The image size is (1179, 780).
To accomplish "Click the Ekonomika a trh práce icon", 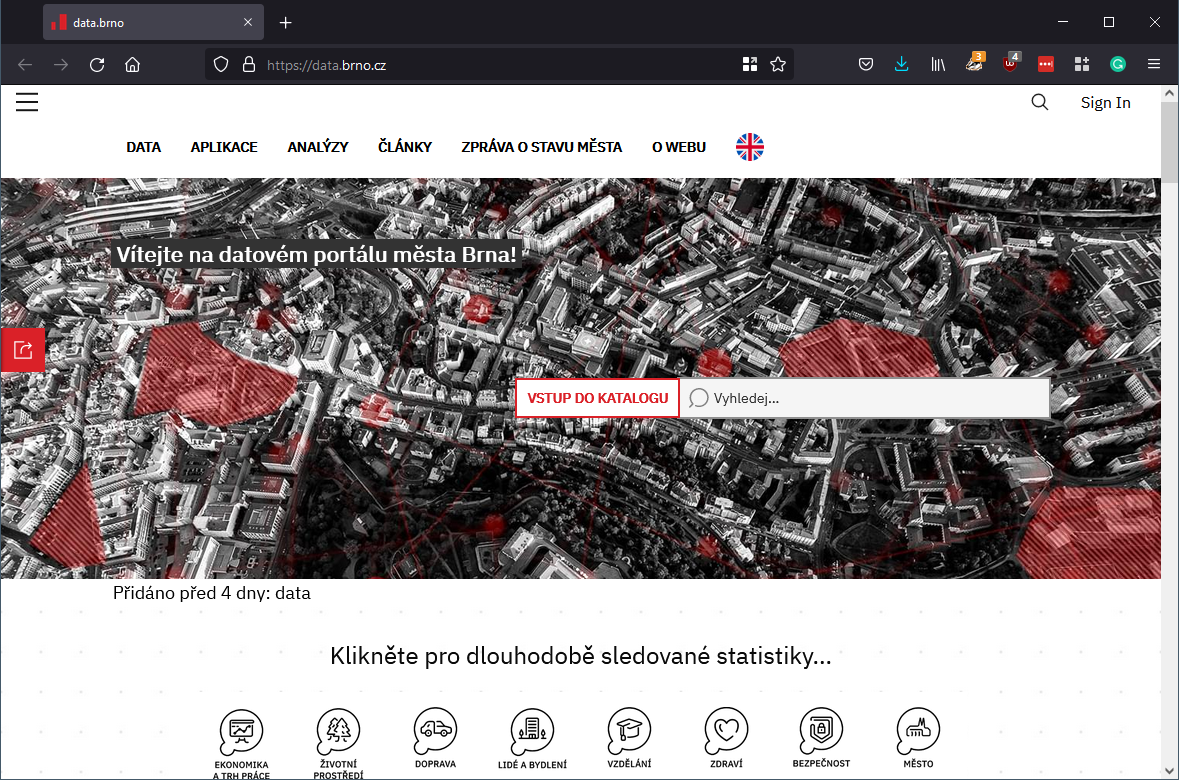I will click(x=241, y=728).
